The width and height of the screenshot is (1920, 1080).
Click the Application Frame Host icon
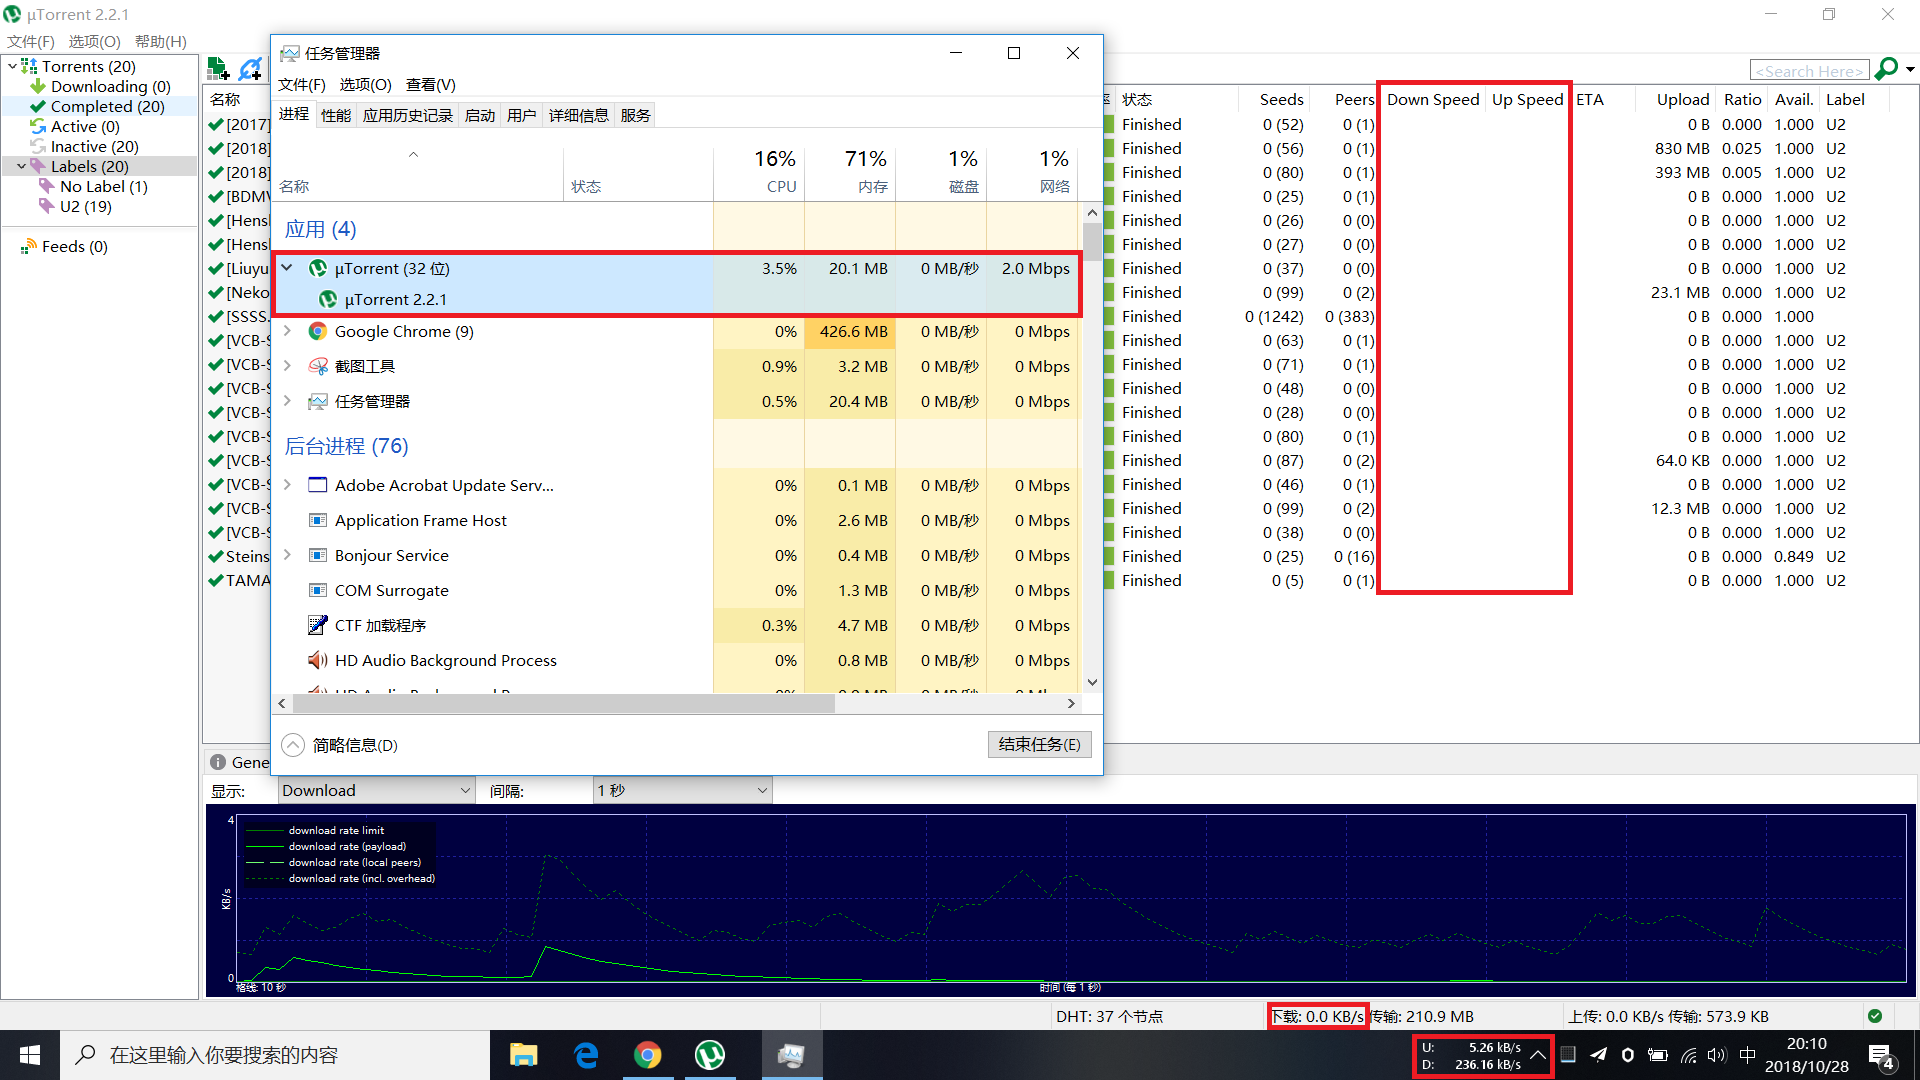pyautogui.click(x=318, y=520)
